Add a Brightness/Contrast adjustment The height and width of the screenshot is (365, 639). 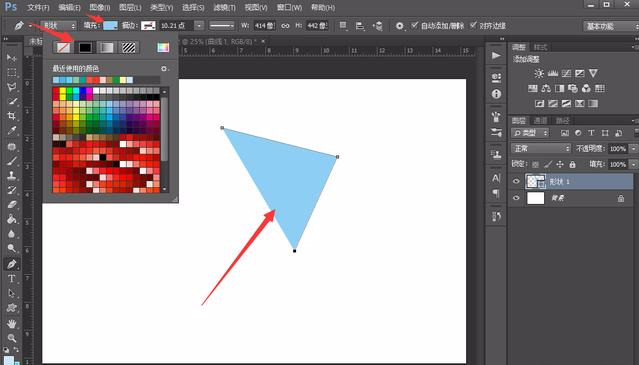pyautogui.click(x=539, y=73)
